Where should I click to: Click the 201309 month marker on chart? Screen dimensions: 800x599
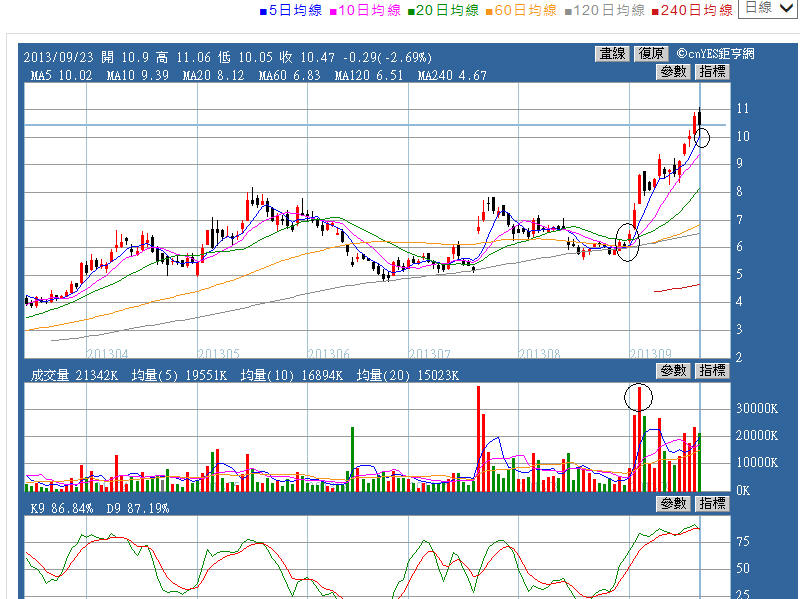click(651, 353)
